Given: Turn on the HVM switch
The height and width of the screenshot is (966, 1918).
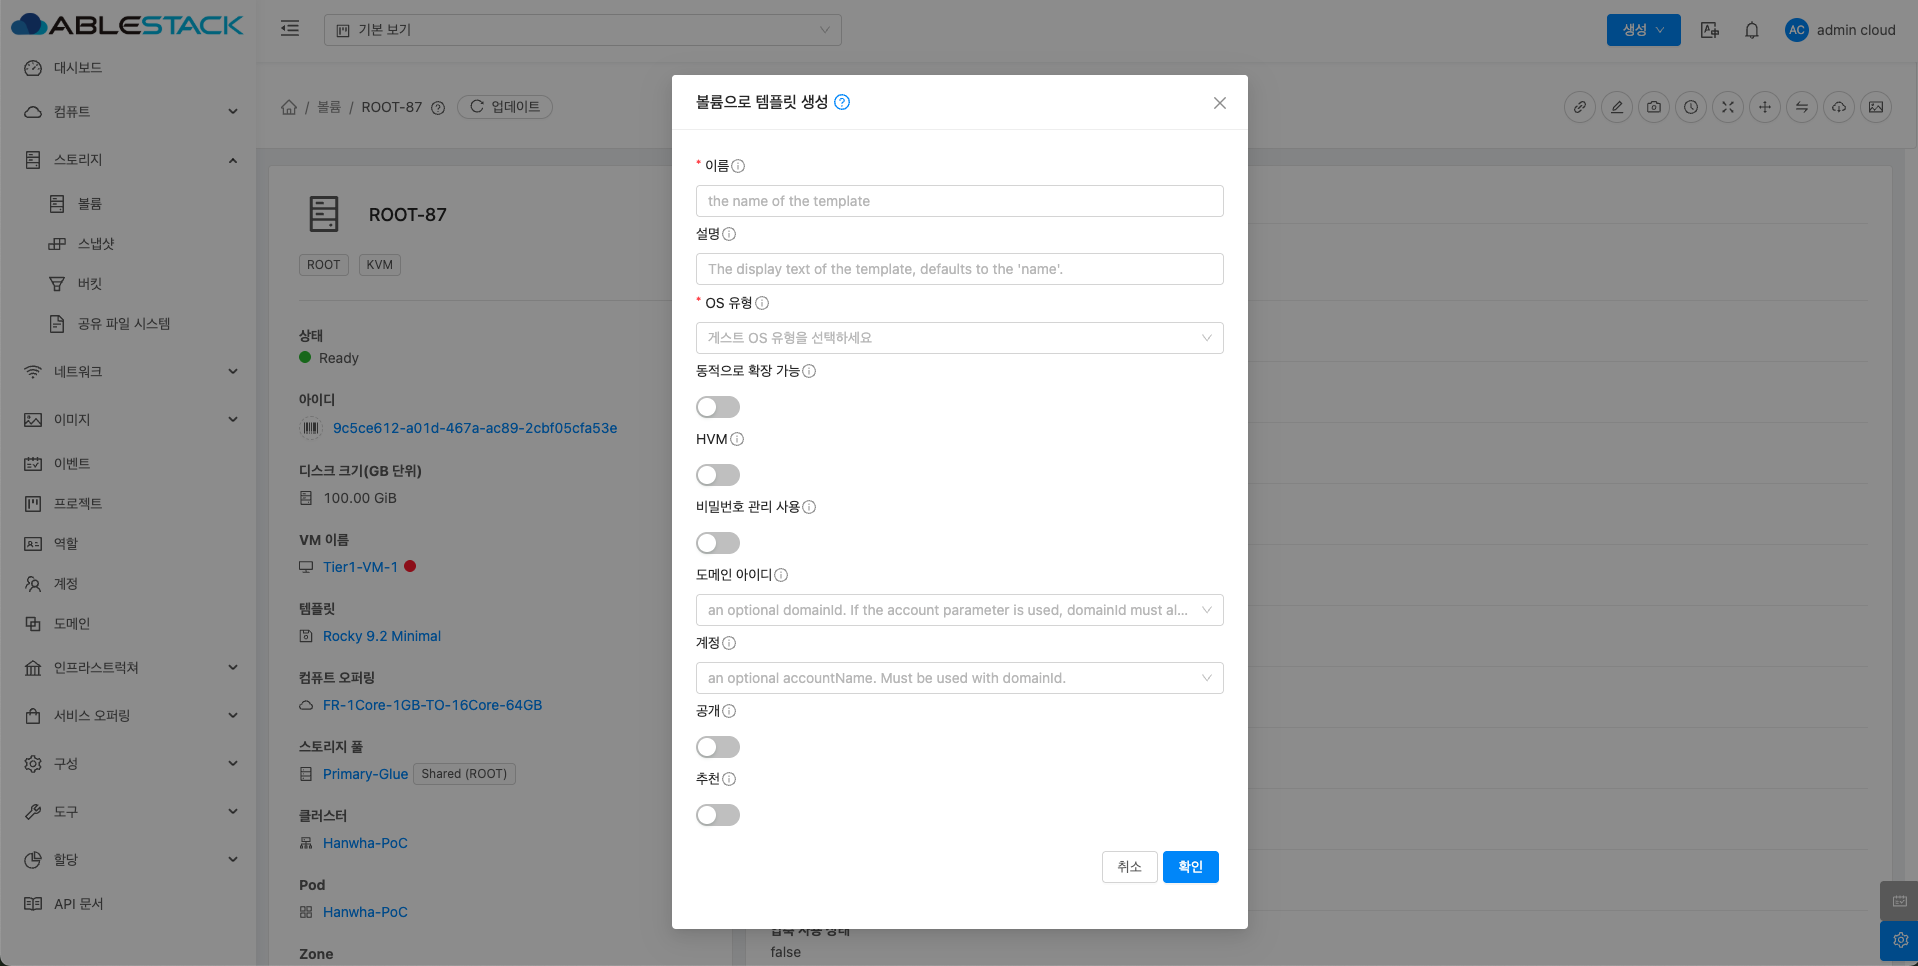Looking at the screenshot, I should click(x=718, y=475).
